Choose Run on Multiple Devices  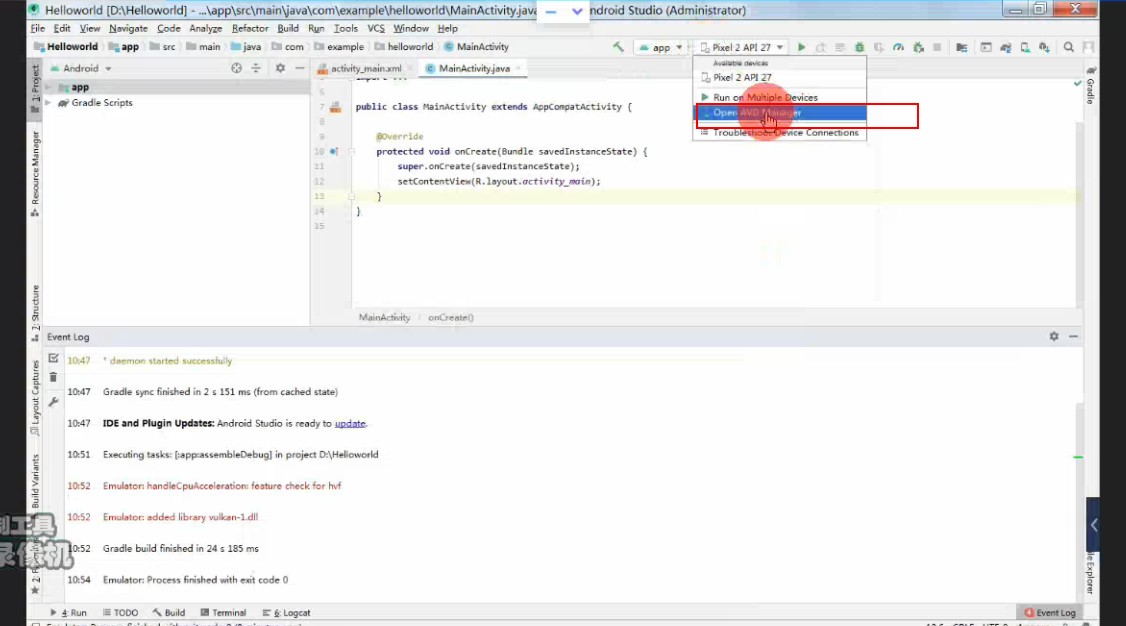coord(780,97)
